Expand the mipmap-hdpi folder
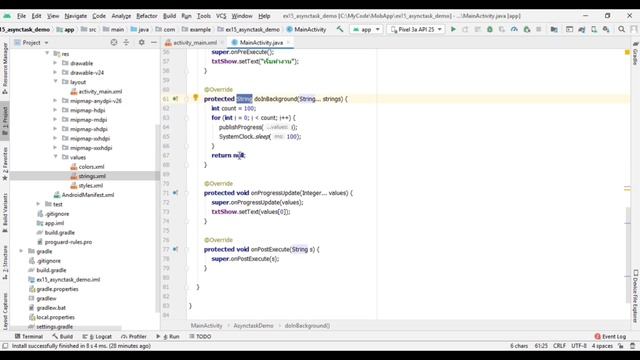This screenshot has width=640, height=360. click(55, 110)
